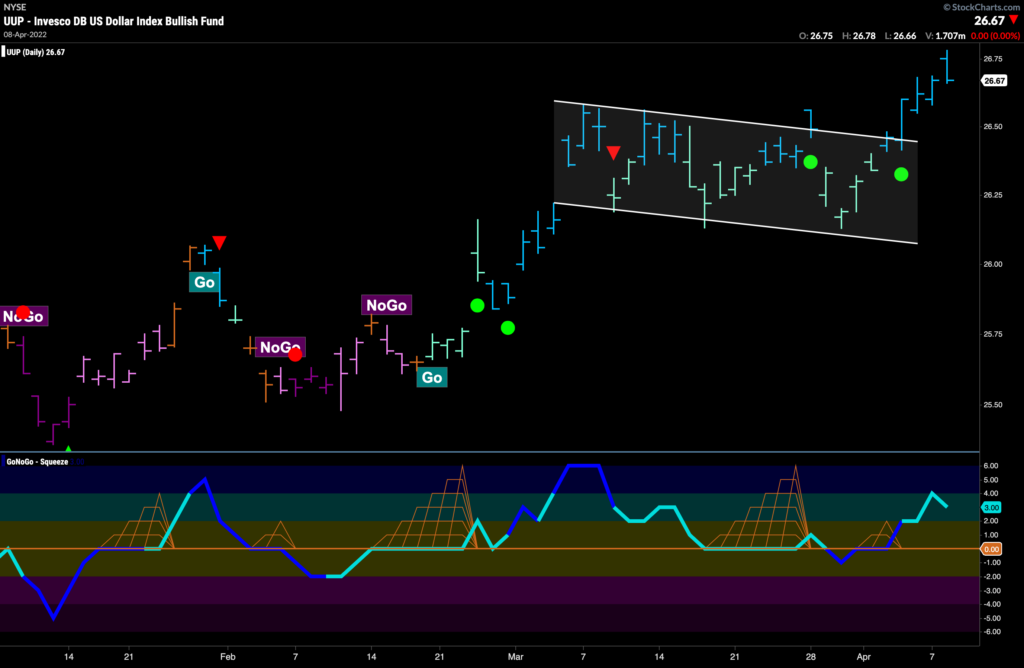Click the -3.00 oscillator axis label
This screenshot has height=668, width=1024.
[990, 591]
